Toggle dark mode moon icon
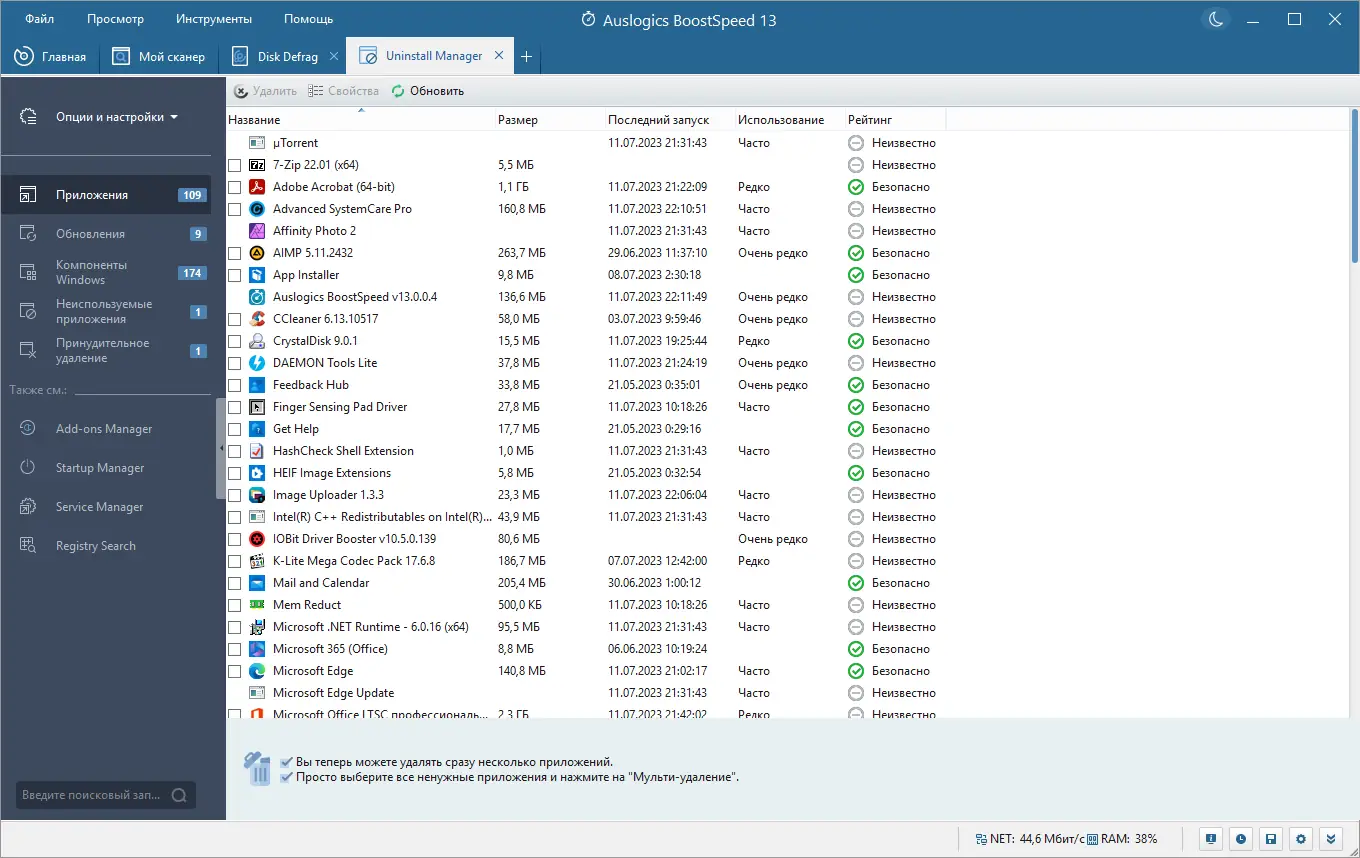The height and width of the screenshot is (858, 1360). pyautogui.click(x=1216, y=20)
